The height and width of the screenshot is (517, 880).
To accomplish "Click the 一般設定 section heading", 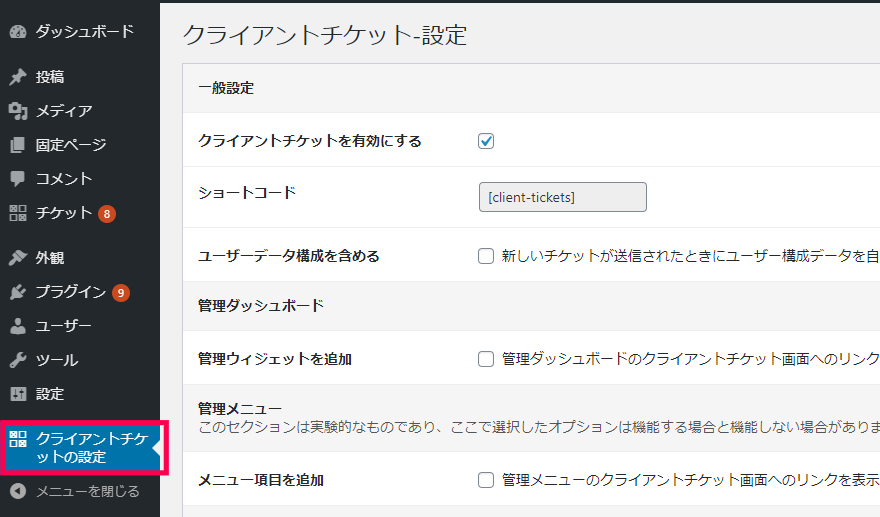I will [226, 88].
